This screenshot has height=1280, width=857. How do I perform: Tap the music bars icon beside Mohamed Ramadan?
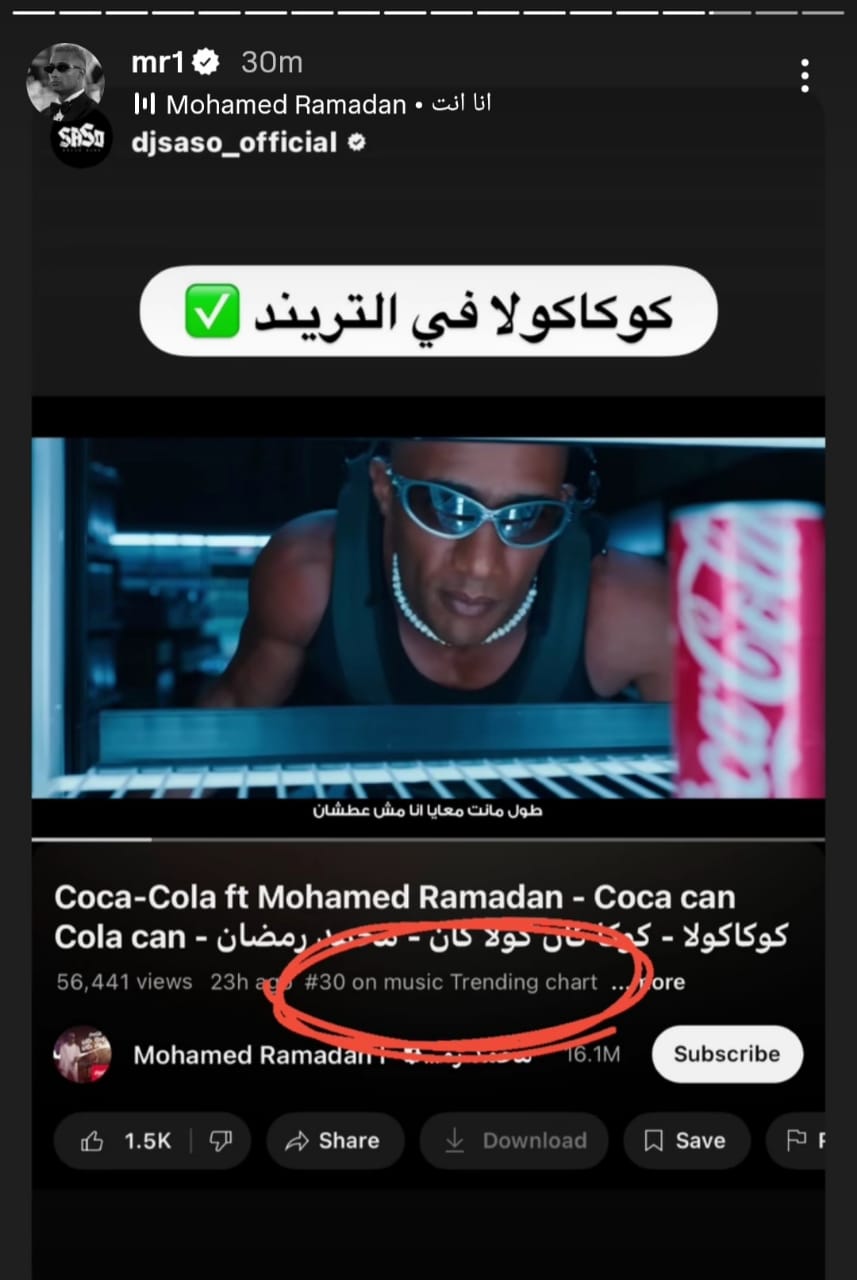coord(145,104)
